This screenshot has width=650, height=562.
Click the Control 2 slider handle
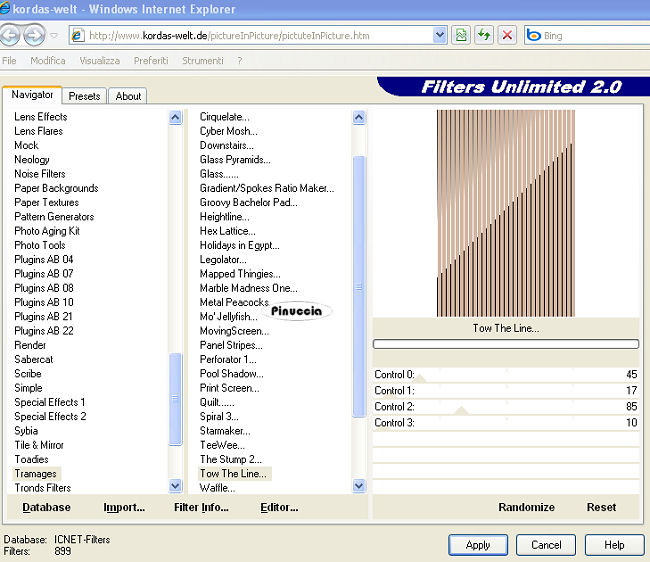[x=461, y=409]
